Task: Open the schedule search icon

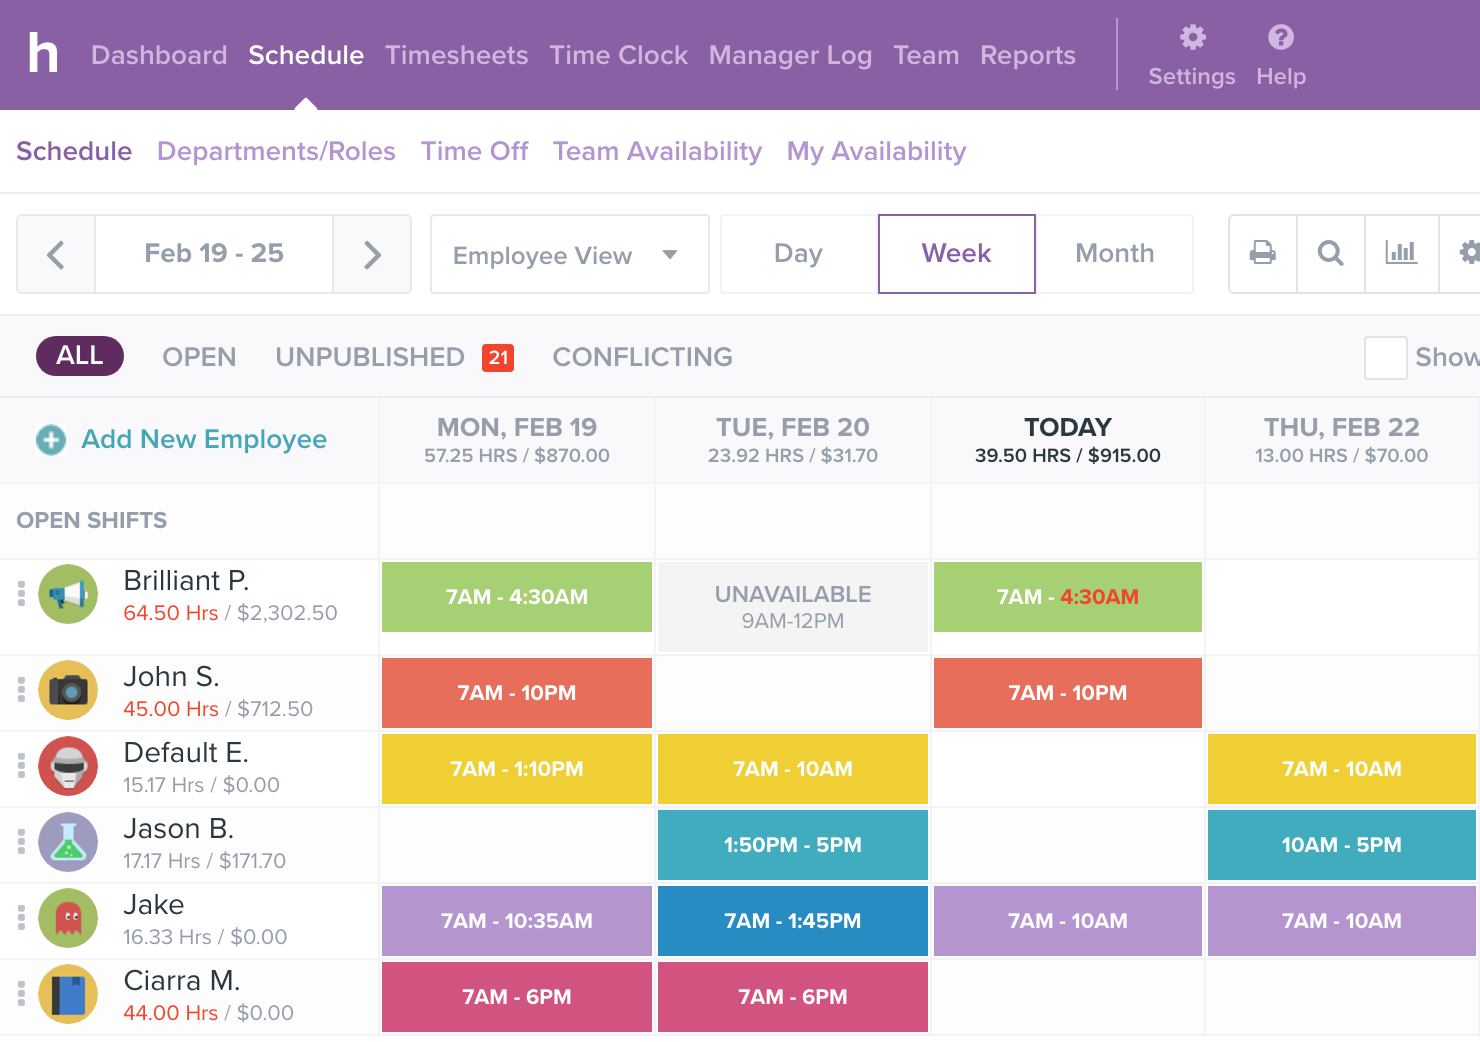Action: [x=1330, y=253]
